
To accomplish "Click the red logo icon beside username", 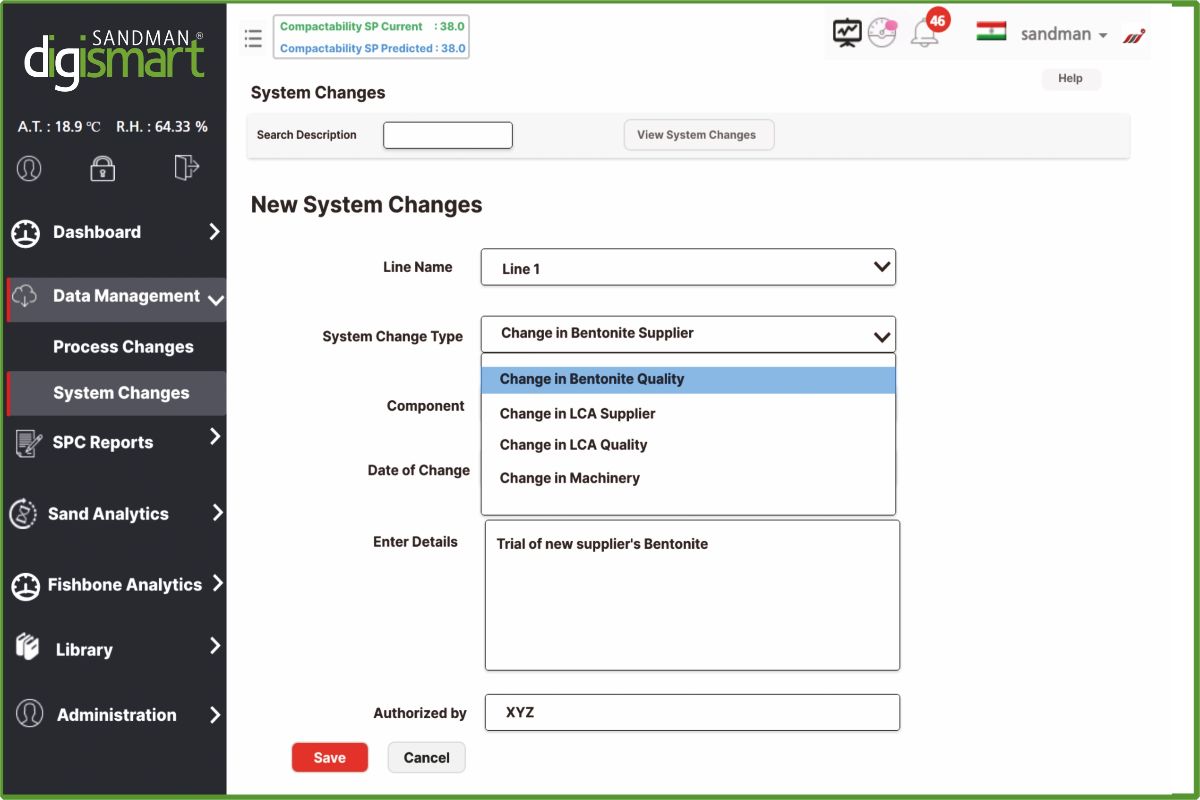I will click(1134, 36).
